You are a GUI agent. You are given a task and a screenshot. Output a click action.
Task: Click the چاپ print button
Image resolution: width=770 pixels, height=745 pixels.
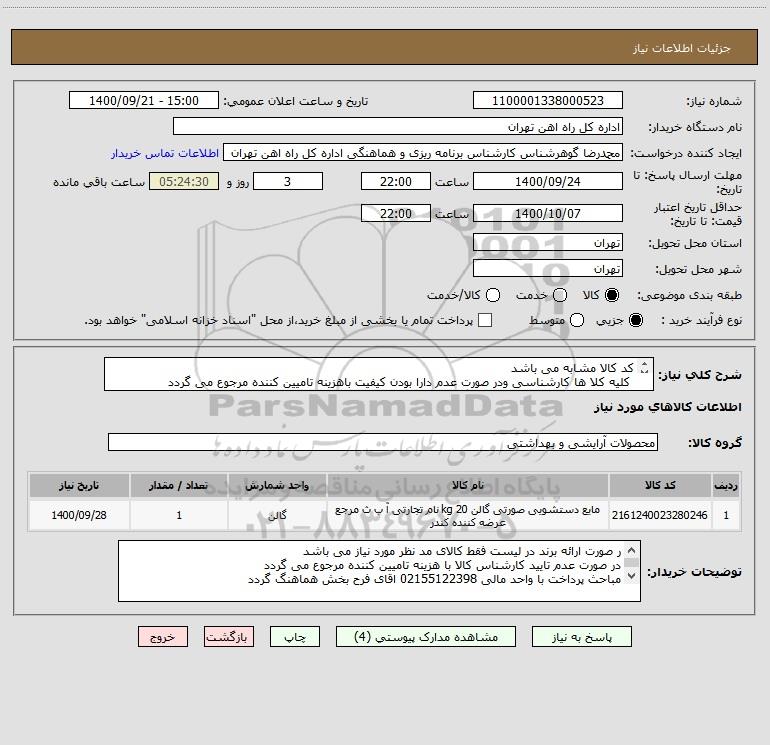295,637
